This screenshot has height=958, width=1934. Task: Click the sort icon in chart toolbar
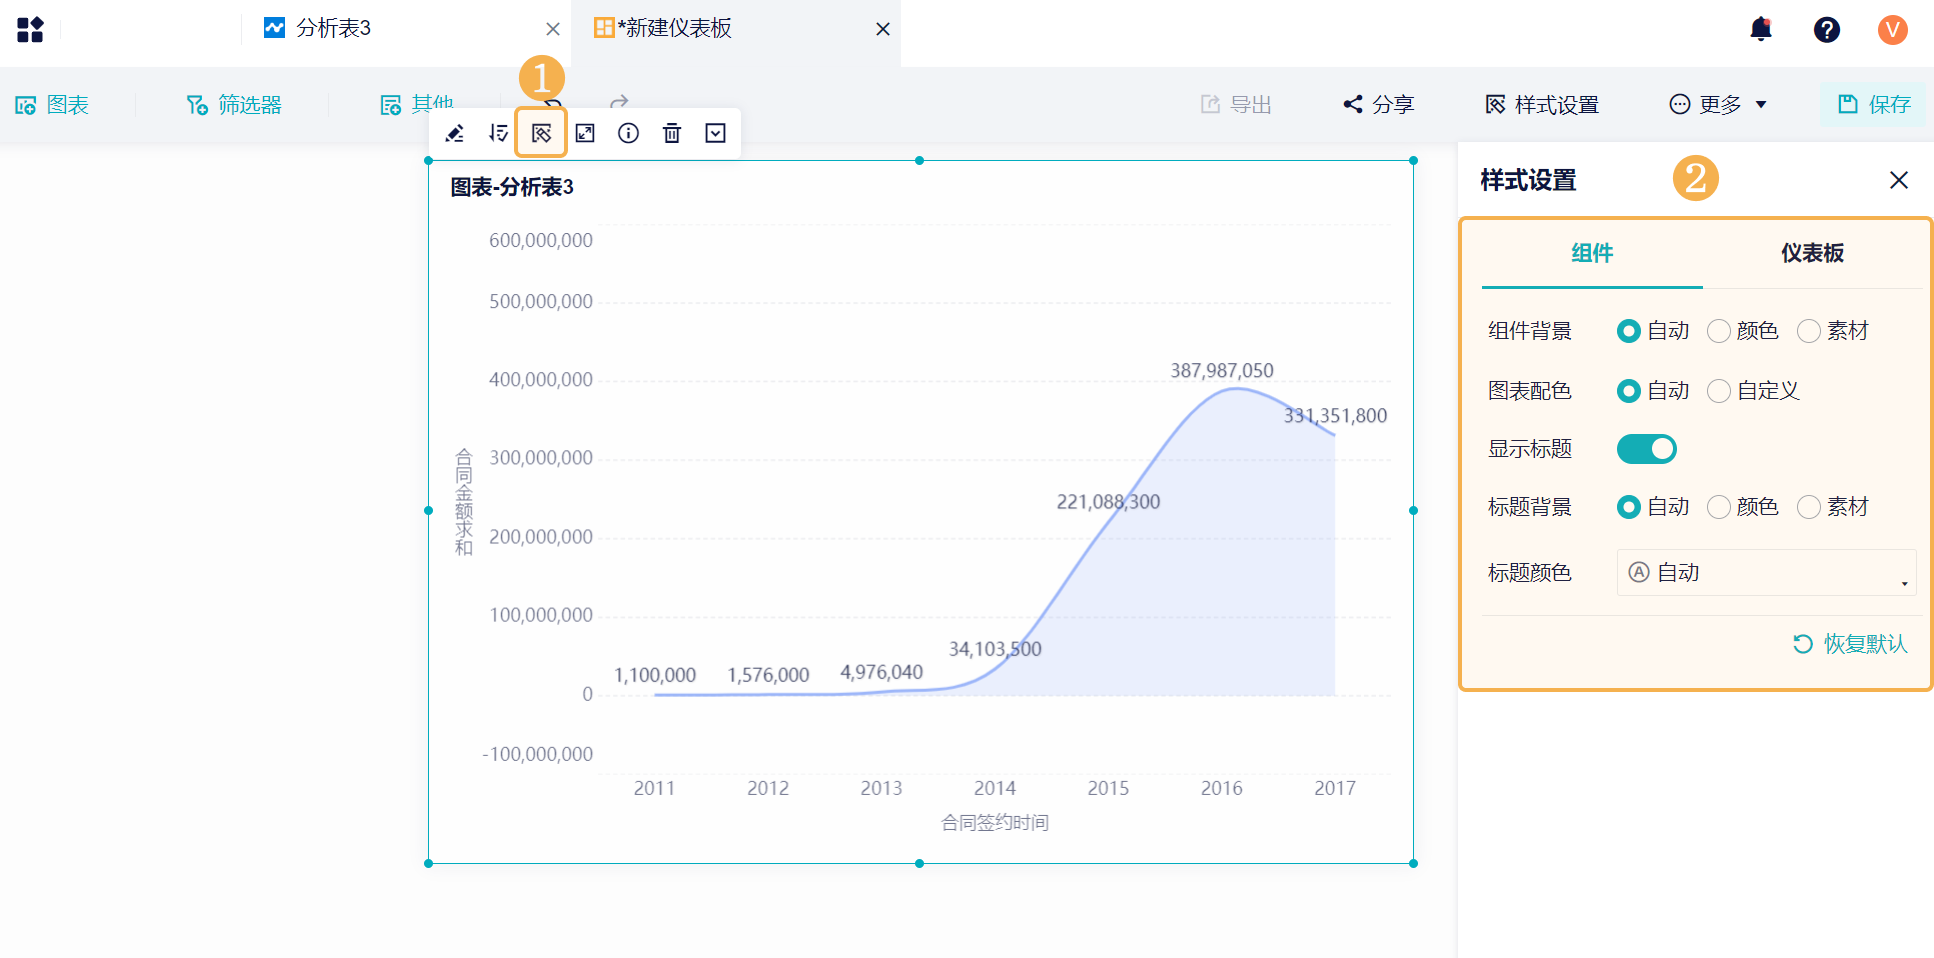tap(498, 133)
